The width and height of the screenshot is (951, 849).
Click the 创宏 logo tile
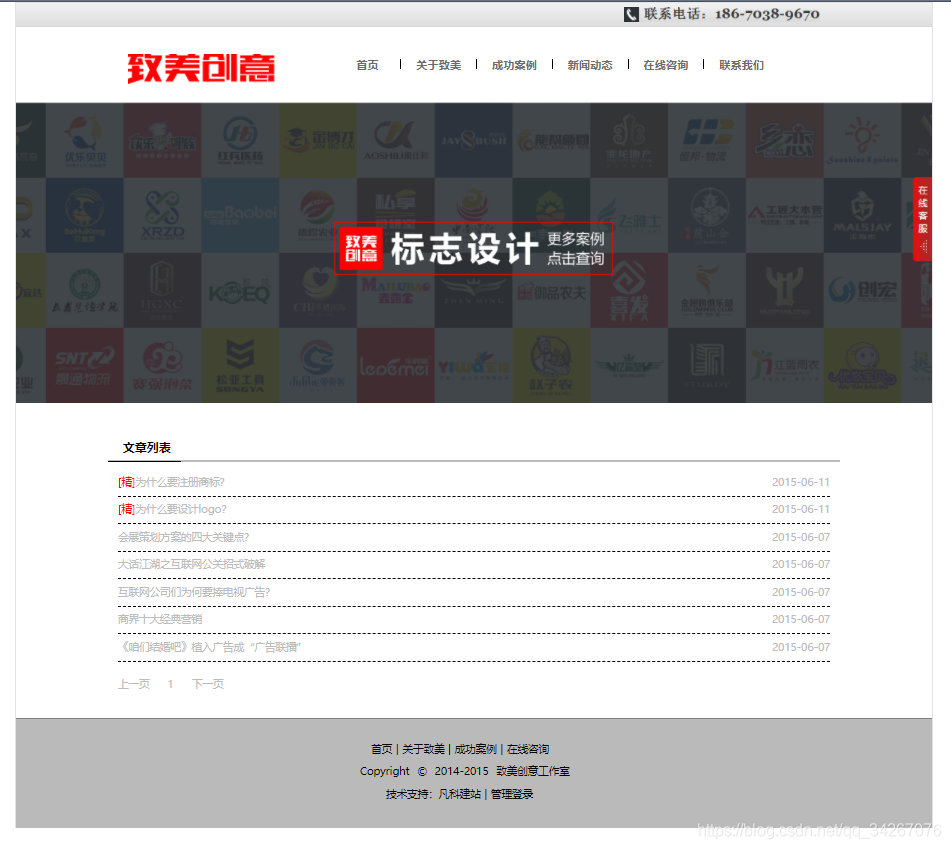coord(862,290)
